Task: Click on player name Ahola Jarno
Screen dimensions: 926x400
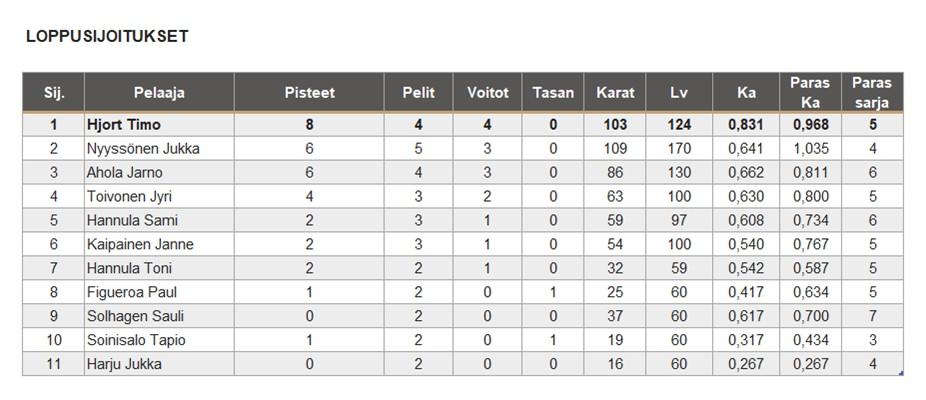Action: 125,173
